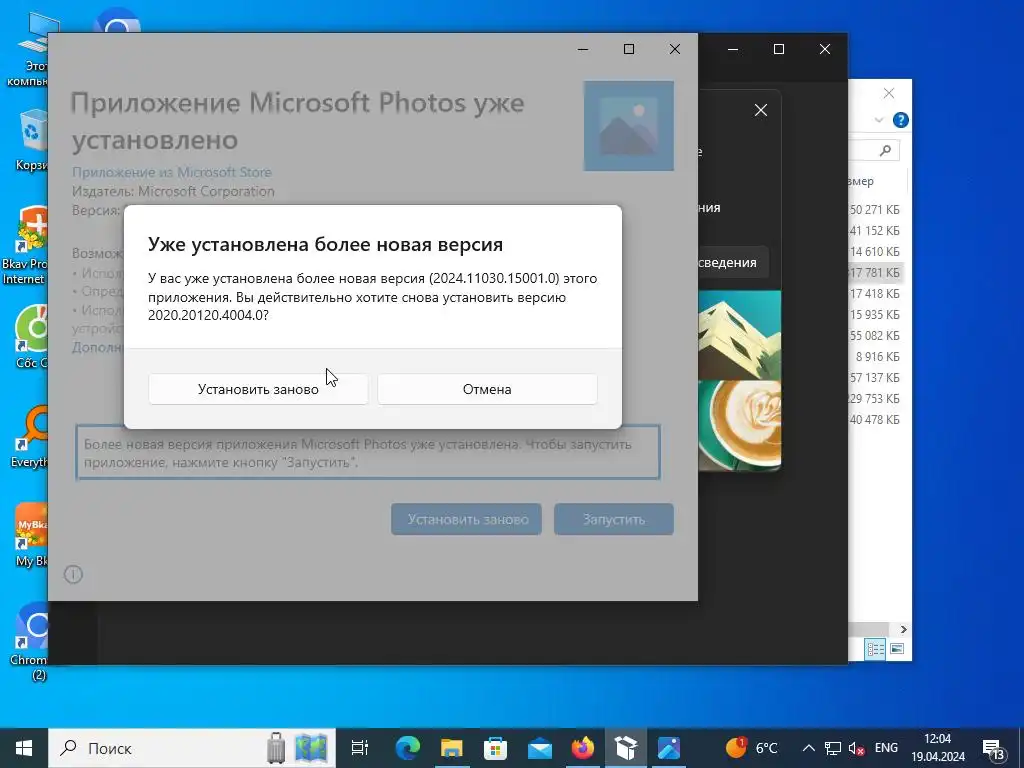The width and height of the screenshot is (1024, 768).
Task: Expand the ribbon chevron in File Explorer
Action: coord(879,120)
